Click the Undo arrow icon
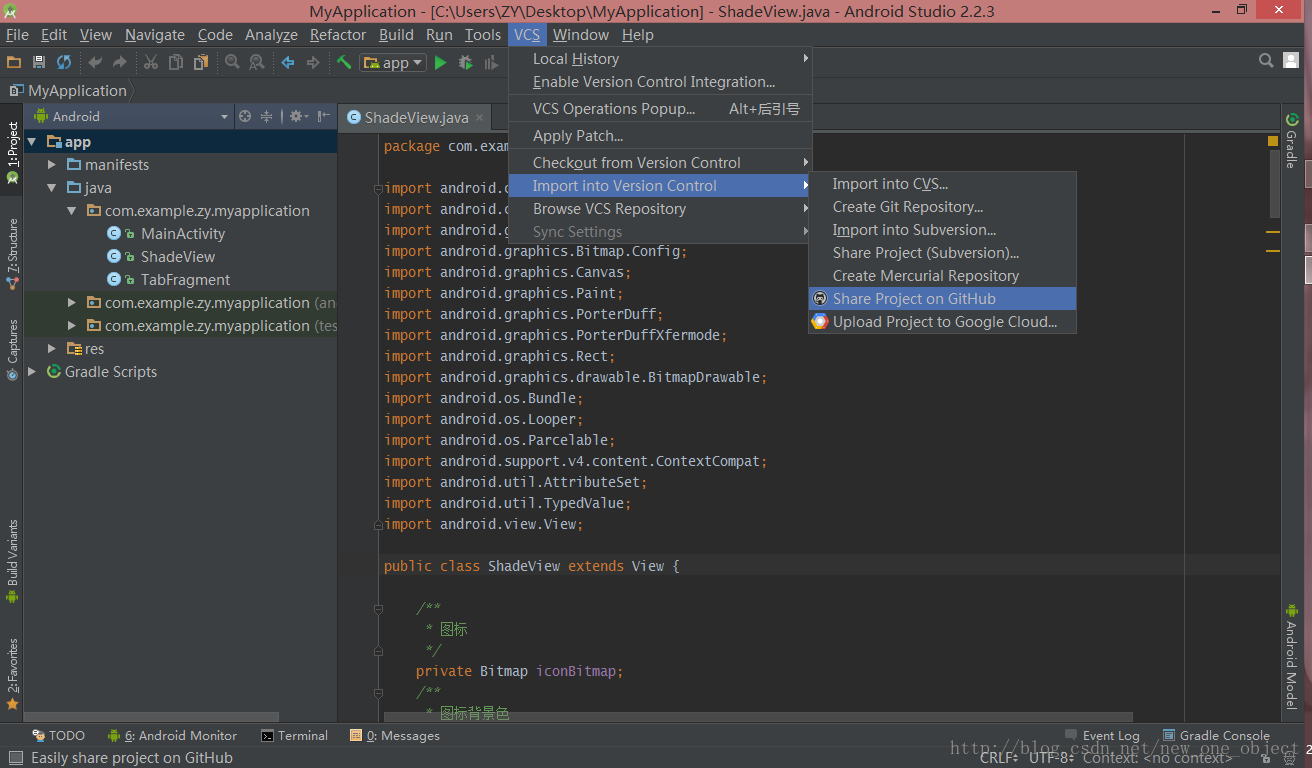This screenshot has width=1312, height=768. (95, 62)
